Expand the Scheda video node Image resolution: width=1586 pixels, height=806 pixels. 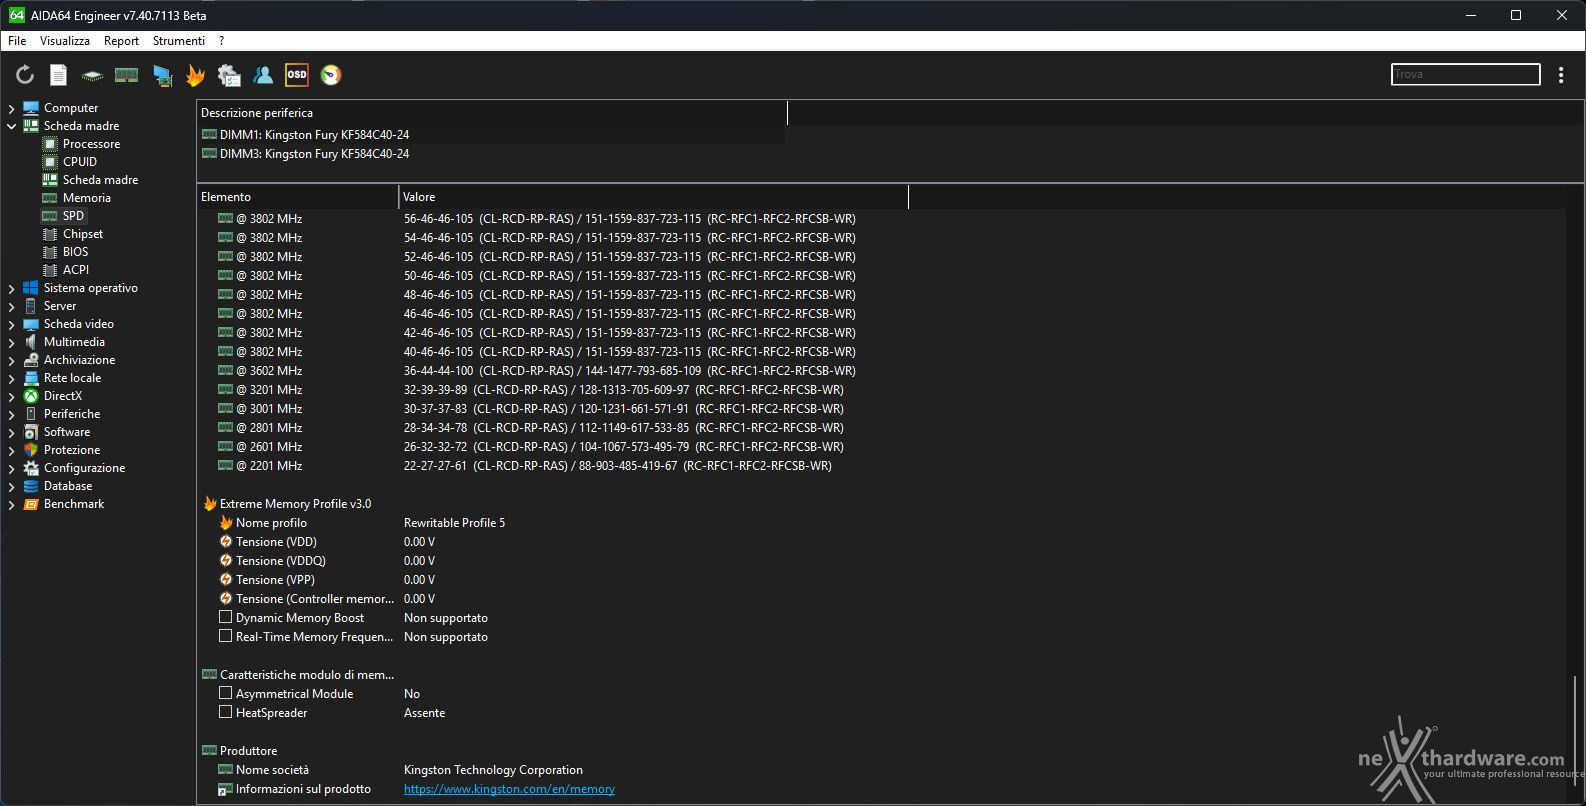pos(12,324)
